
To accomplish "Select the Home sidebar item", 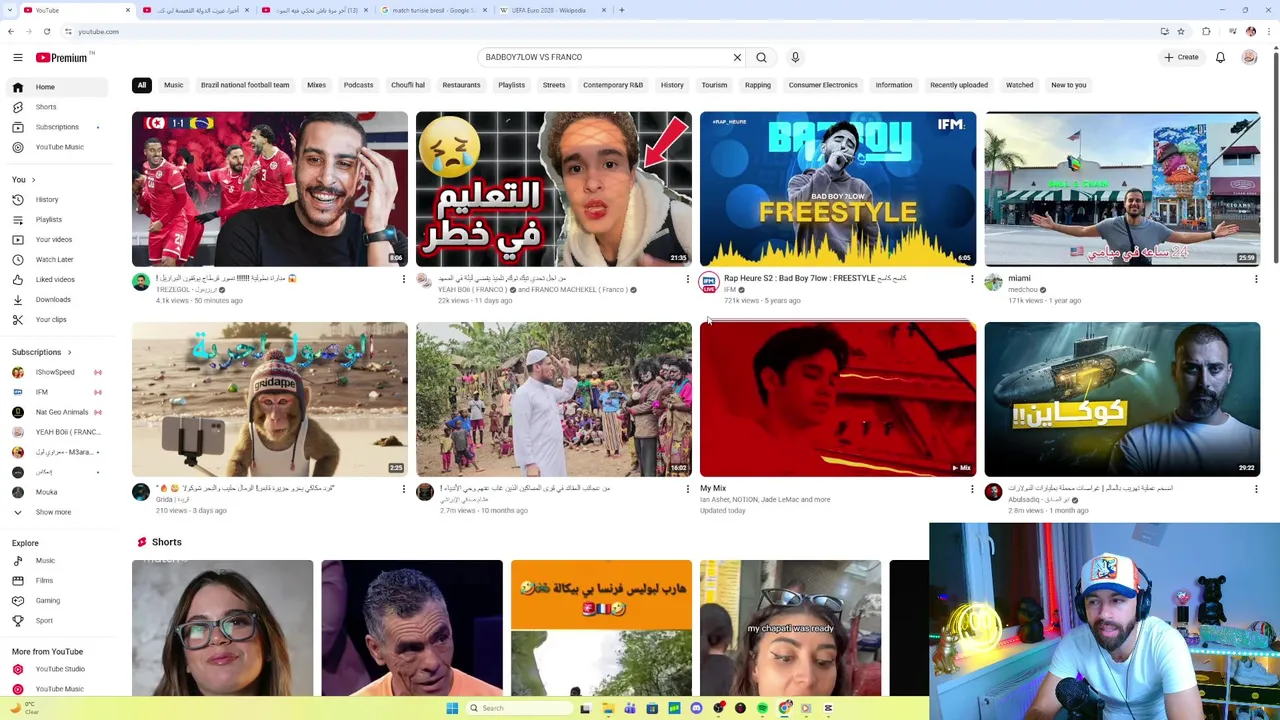I will pos(55,87).
